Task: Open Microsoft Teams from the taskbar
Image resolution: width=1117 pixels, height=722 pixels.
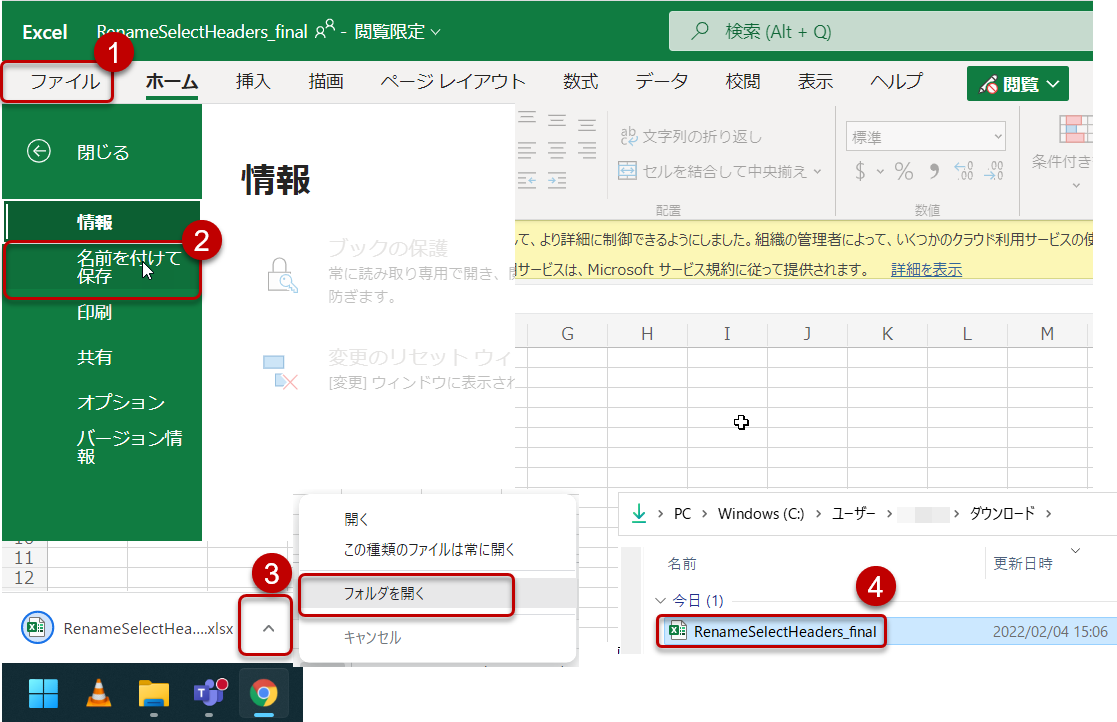Action: (x=209, y=693)
